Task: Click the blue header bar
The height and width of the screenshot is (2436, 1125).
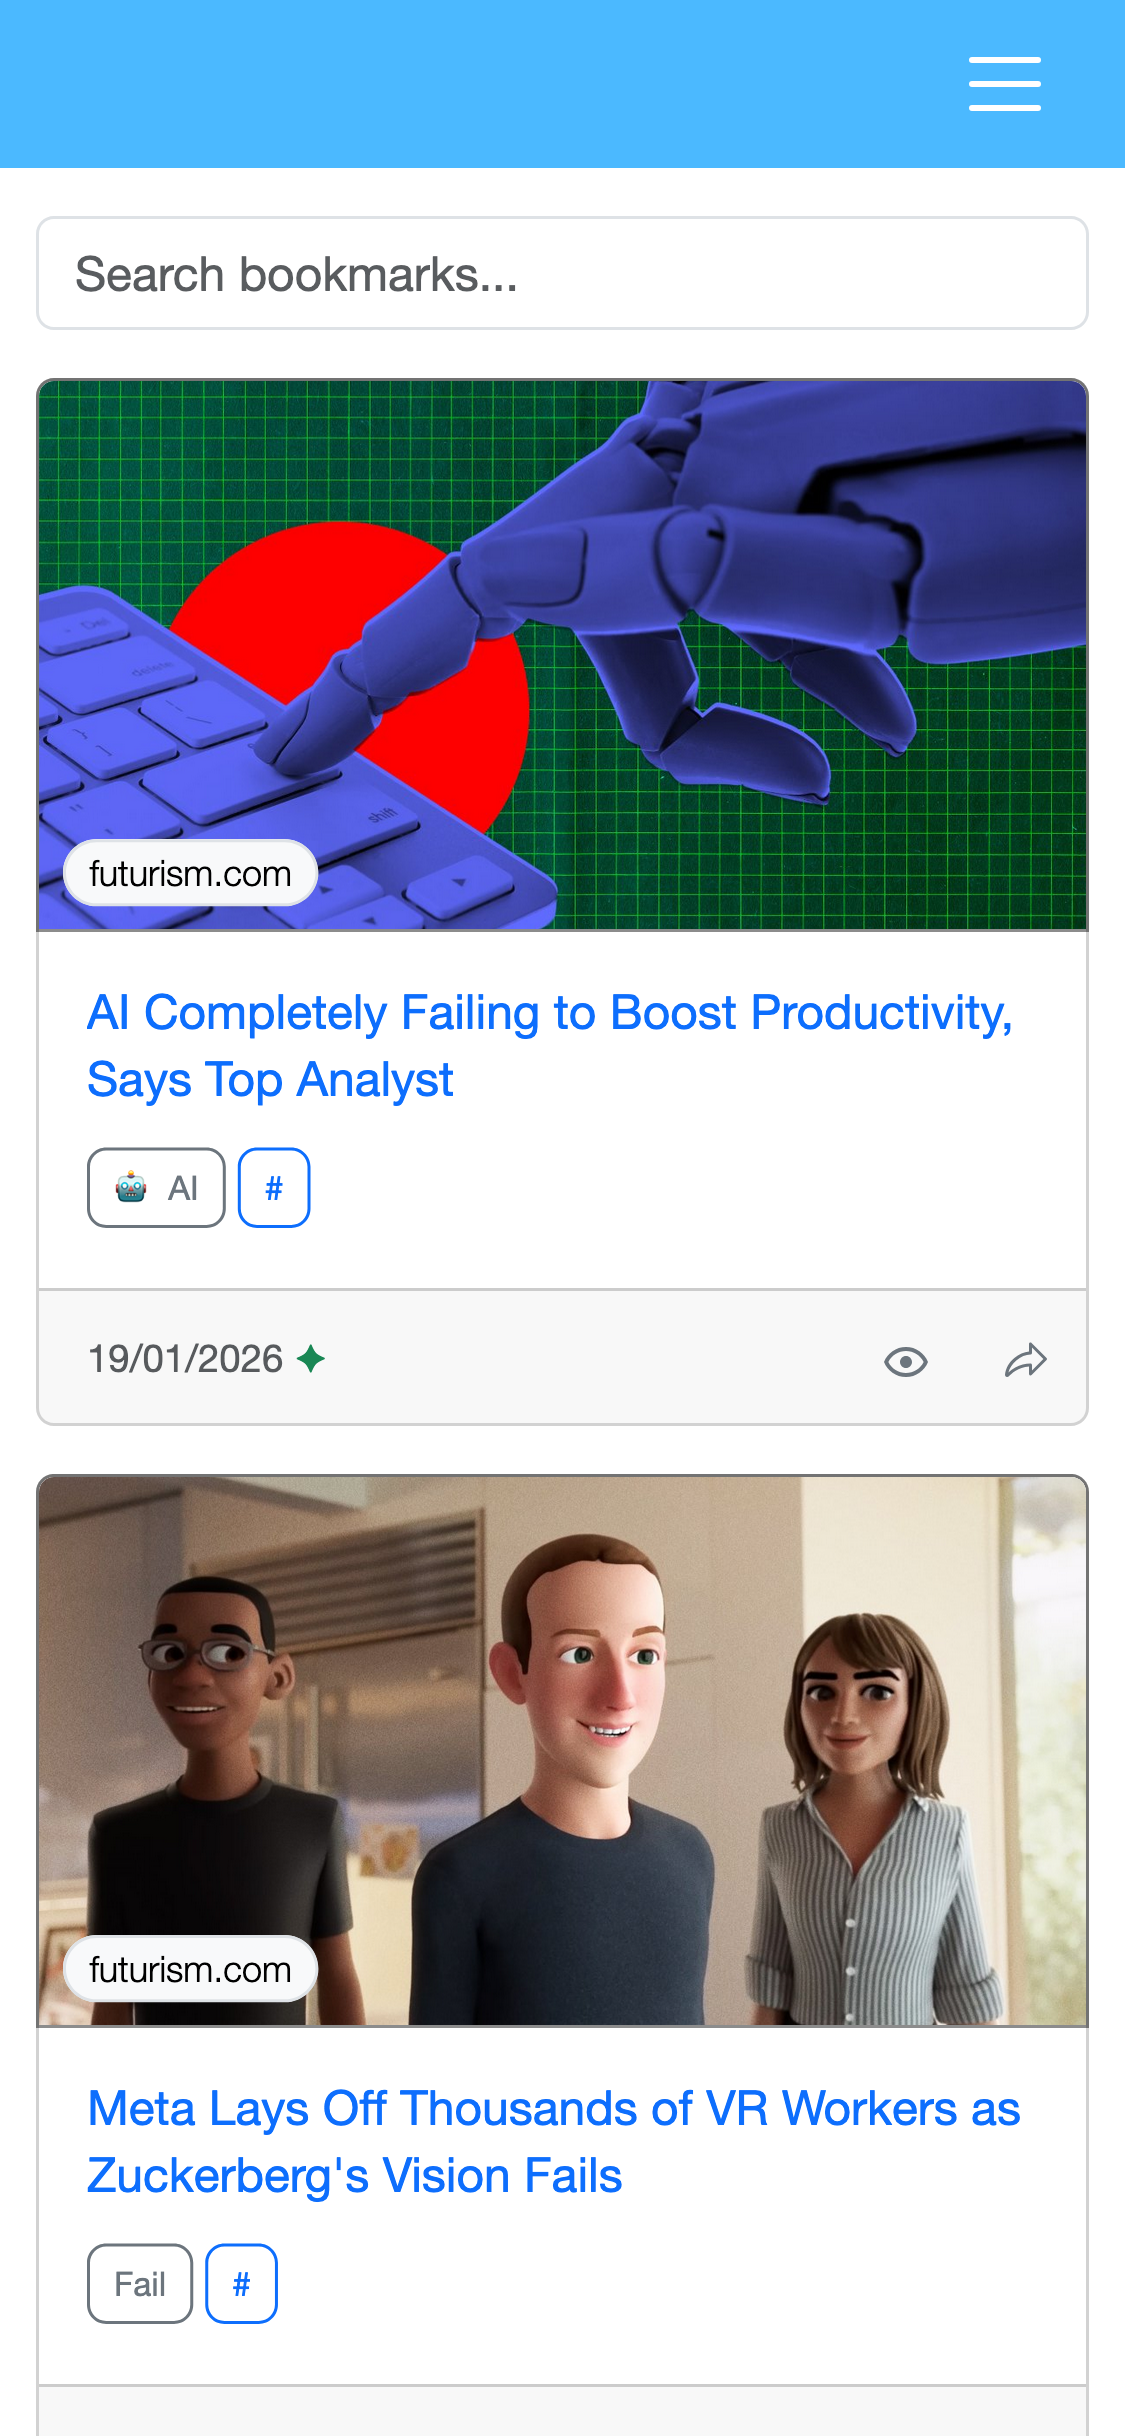Action: 562,84
